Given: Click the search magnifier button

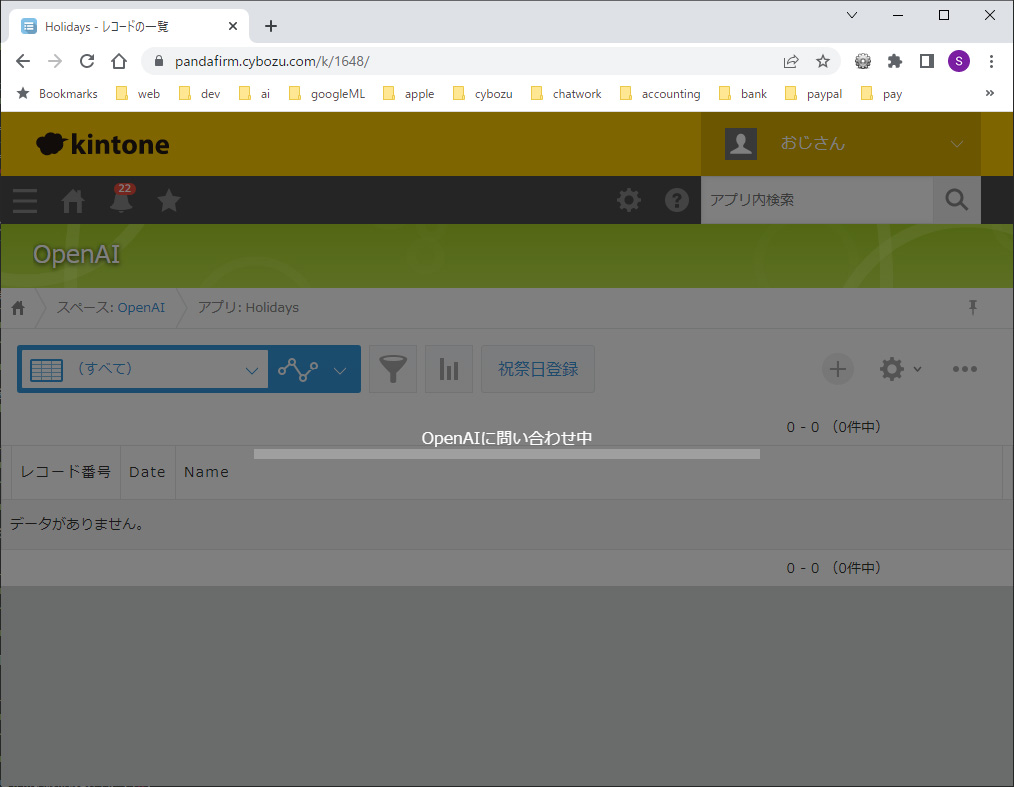Looking at the screenshot, I should pos(956,200).
